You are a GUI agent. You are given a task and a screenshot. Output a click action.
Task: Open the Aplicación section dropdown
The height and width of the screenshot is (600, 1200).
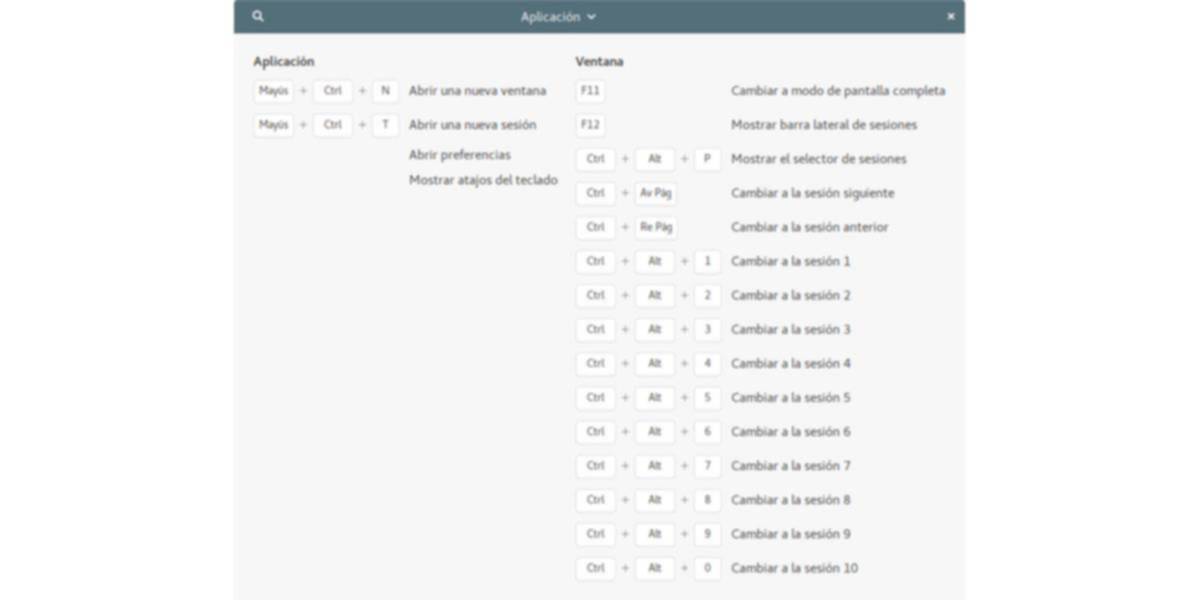tap(558, 17)
